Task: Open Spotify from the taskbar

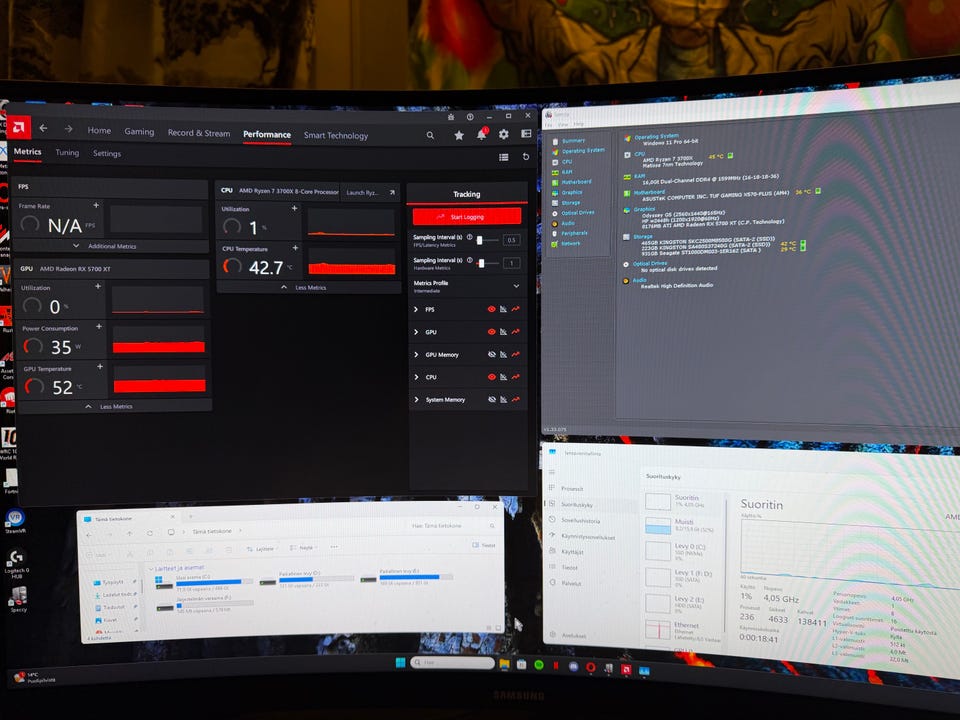Action: [x=539, y=665]
